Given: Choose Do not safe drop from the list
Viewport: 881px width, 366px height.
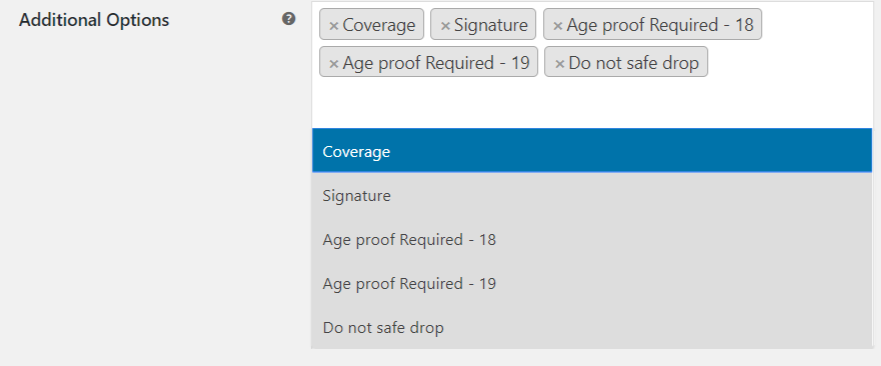Looking at the screenshot, I should pos(592,327).
